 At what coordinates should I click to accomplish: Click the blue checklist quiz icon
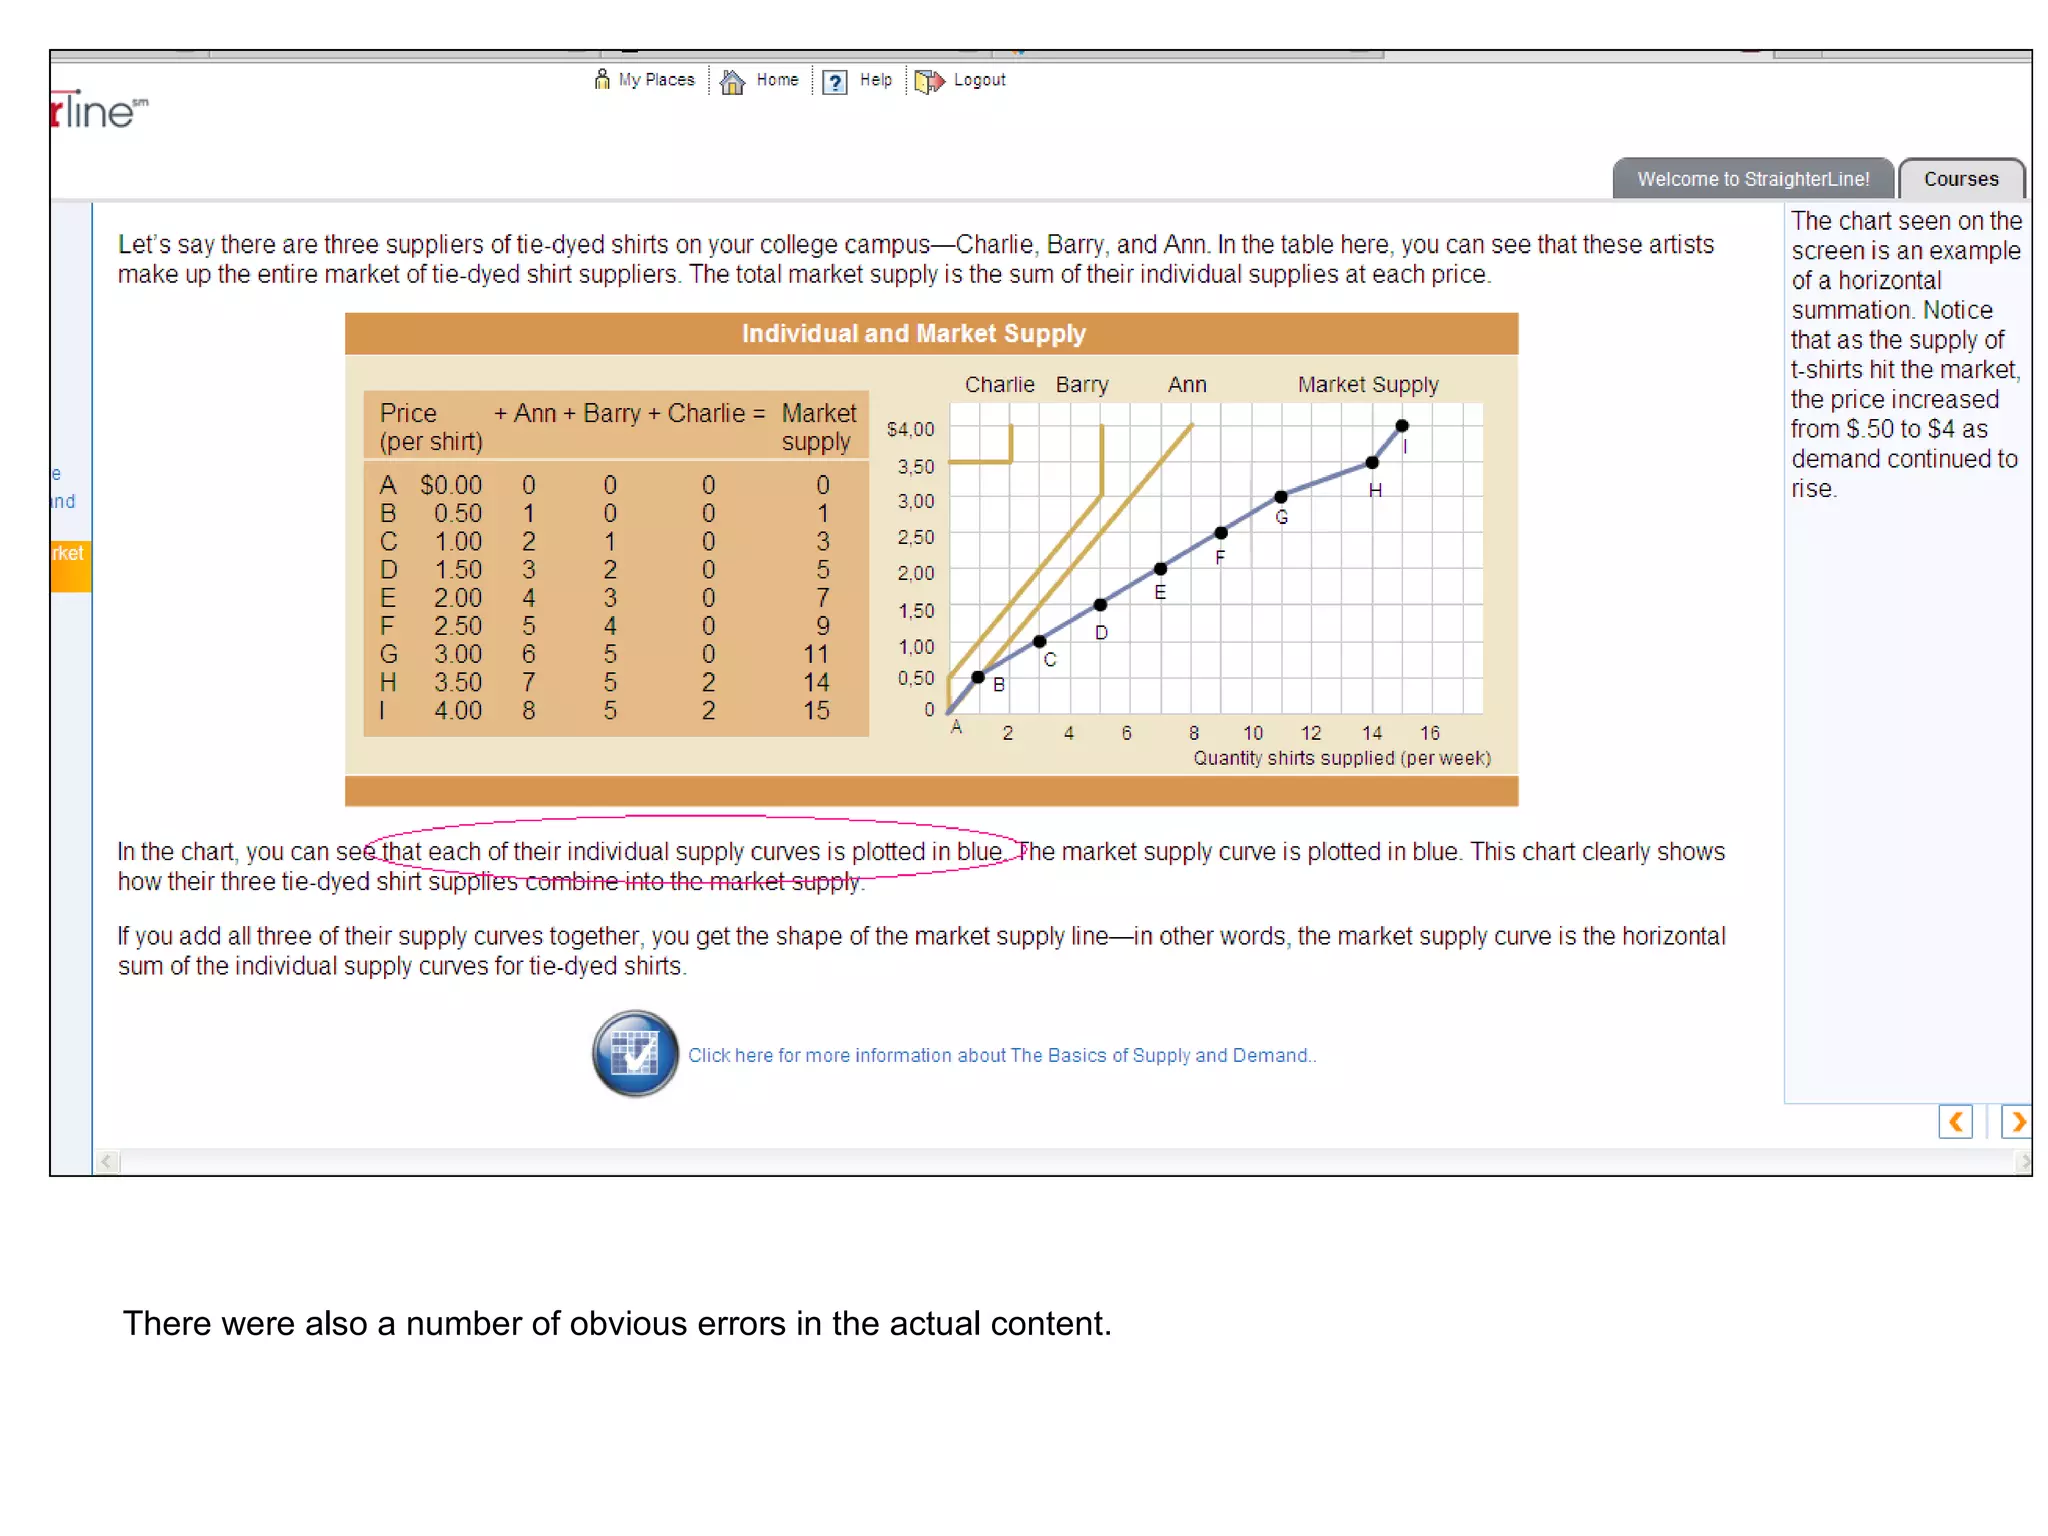pyautogui.click(x=635, y=1054)
